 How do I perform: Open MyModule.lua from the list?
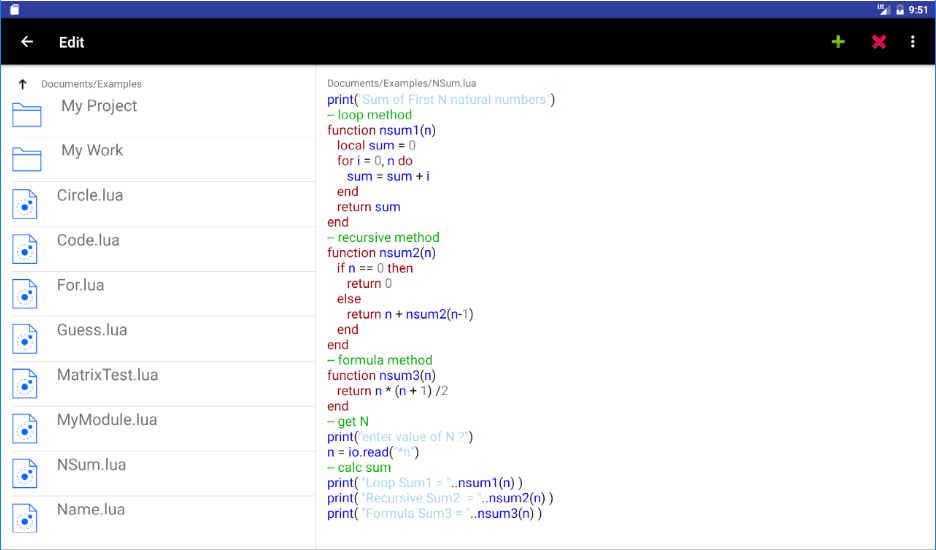107,420
